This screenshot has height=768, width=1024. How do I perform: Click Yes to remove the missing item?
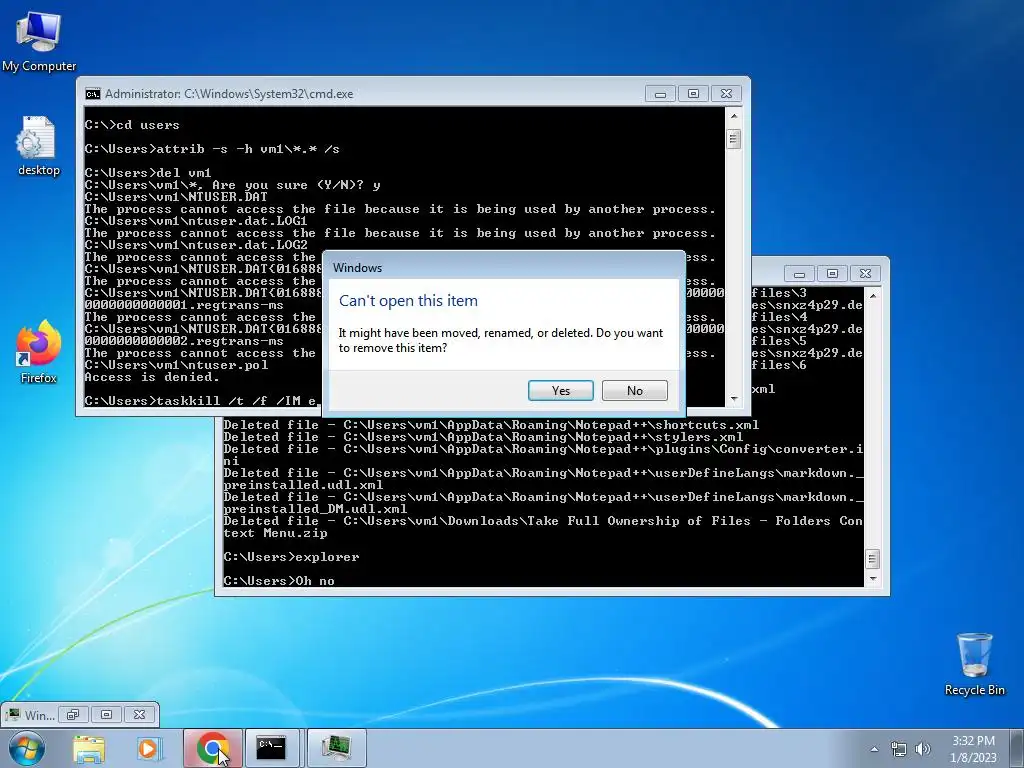click(560, 391)
